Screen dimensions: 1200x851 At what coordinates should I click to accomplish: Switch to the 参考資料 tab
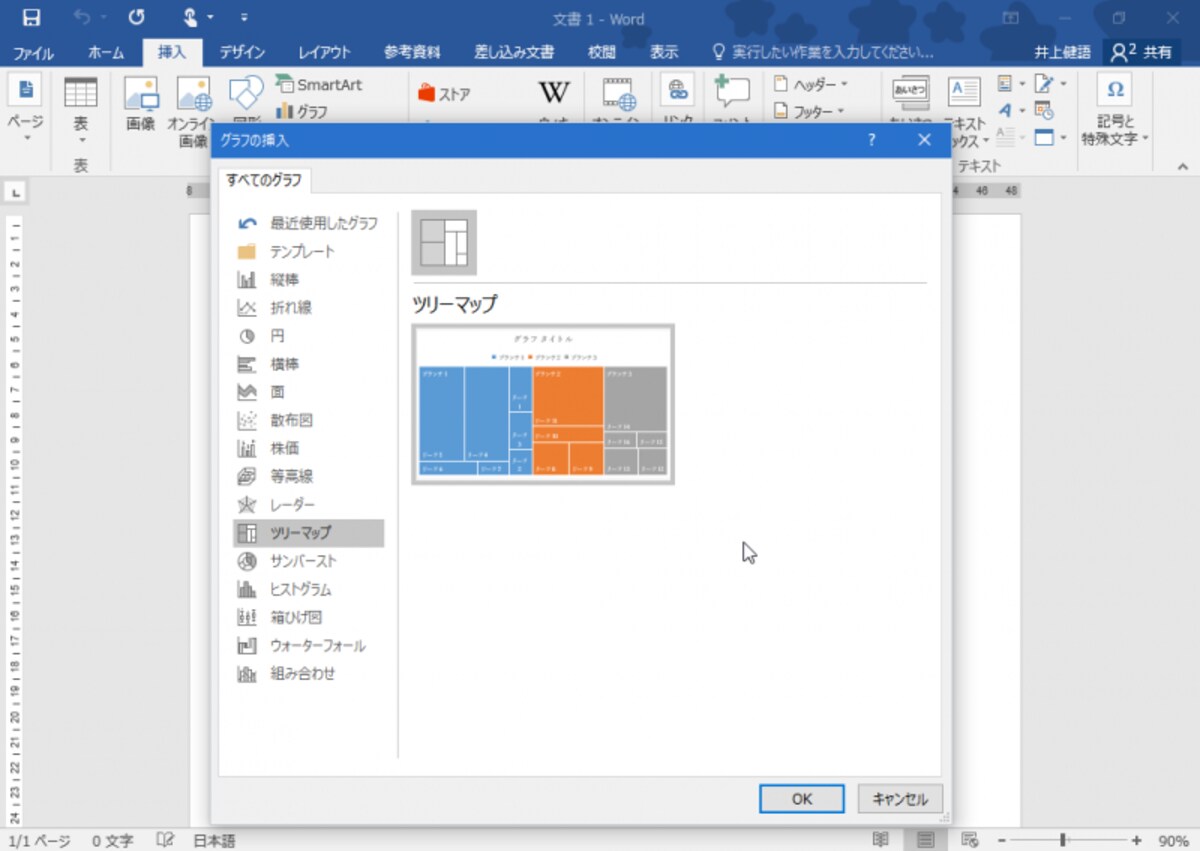[412, 52]
